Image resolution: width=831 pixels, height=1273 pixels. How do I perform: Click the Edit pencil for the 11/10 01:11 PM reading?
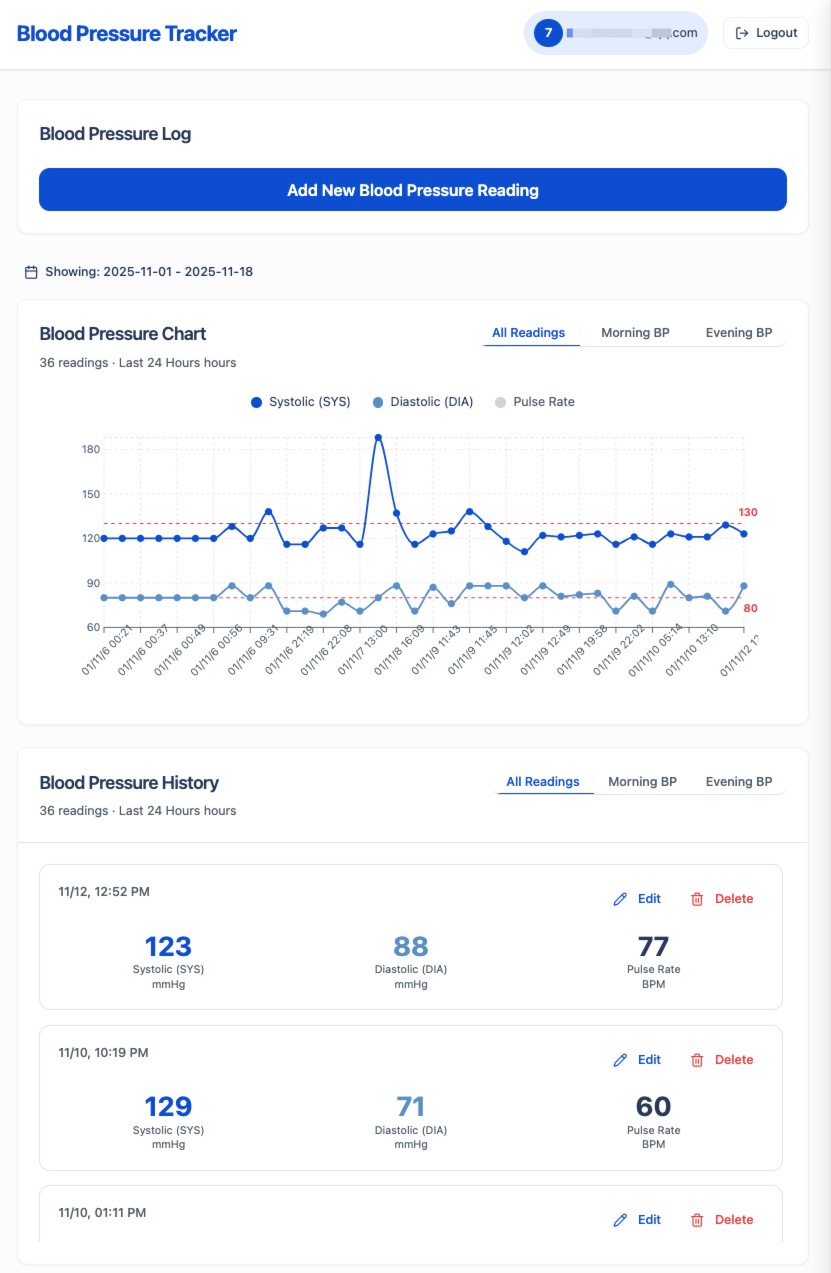click(620, 1219)
